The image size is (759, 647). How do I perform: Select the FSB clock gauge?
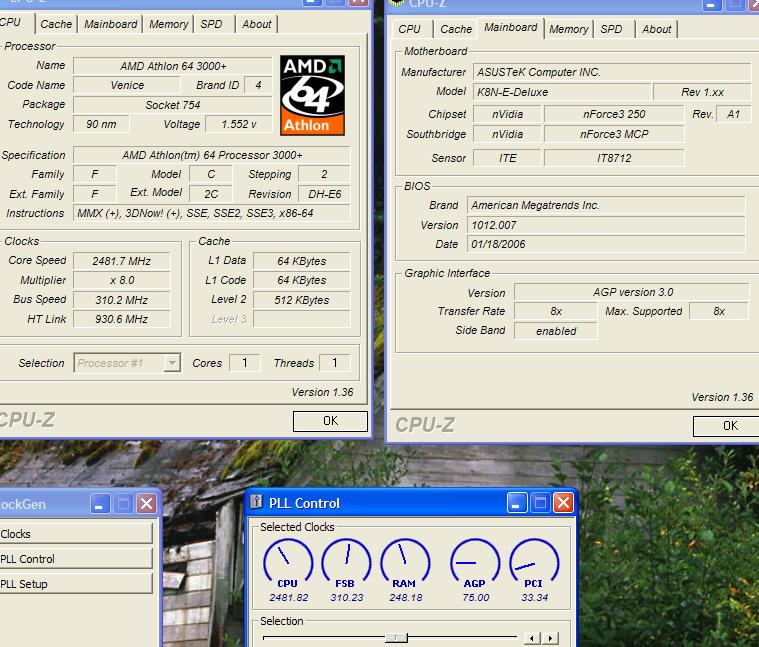346,562
